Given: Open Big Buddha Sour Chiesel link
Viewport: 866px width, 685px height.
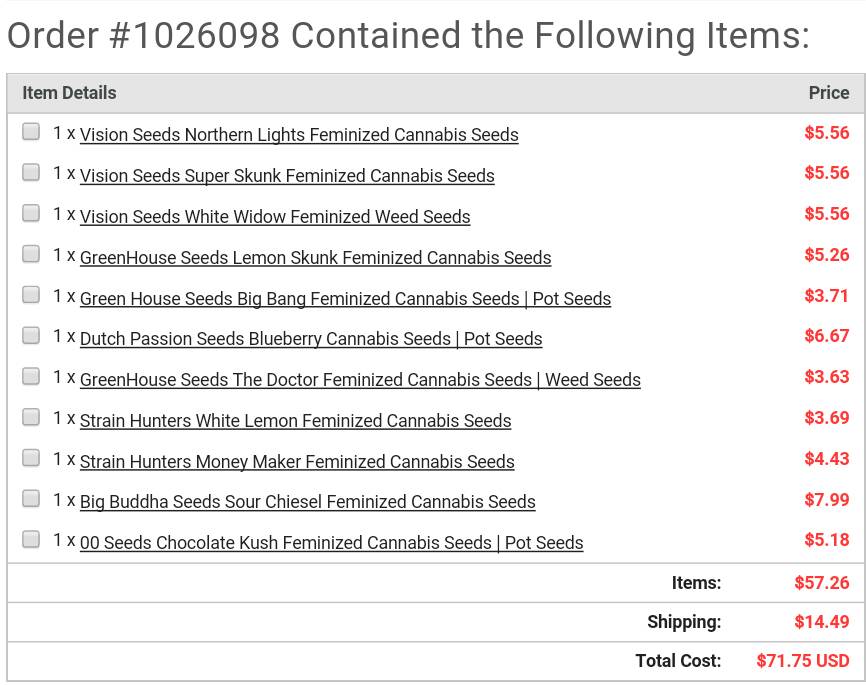Looking at the screenshot, I should pos(308,502).
